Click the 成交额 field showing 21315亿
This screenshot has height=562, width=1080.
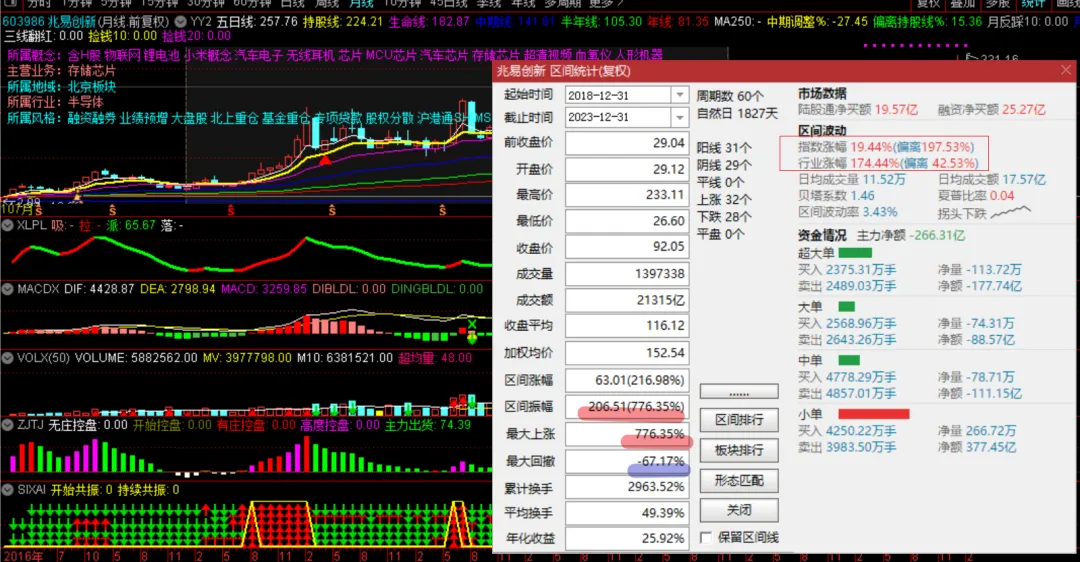click(627, 300)
